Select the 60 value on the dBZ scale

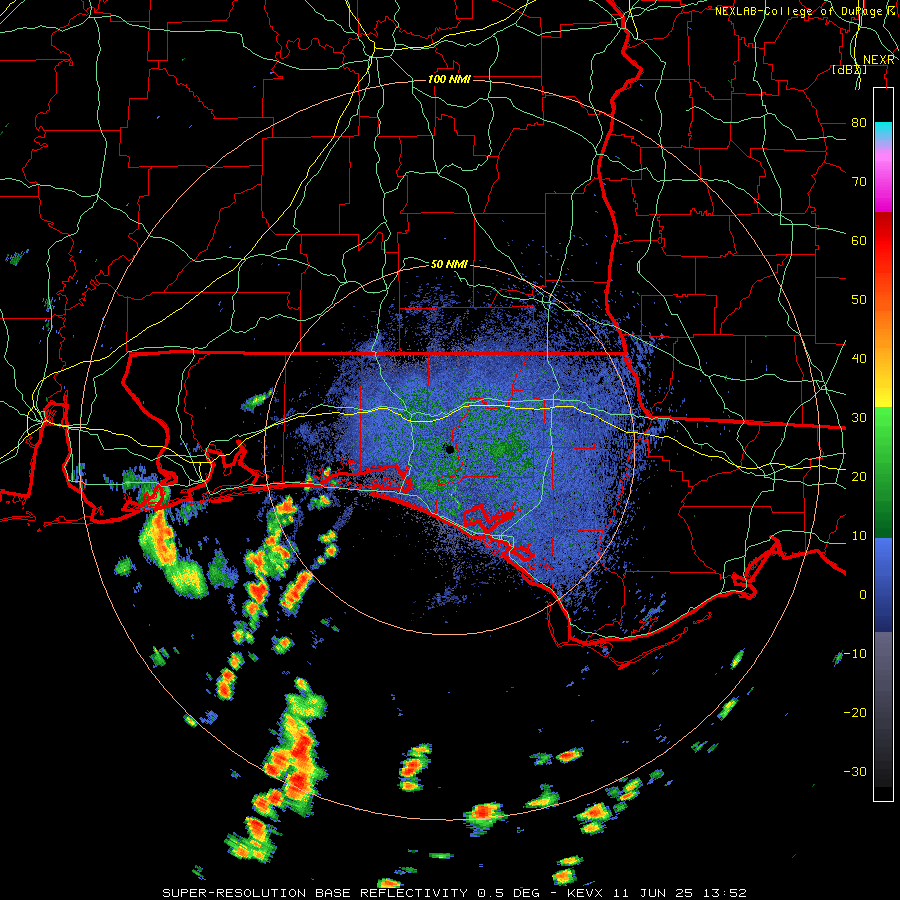click(859, 240)
